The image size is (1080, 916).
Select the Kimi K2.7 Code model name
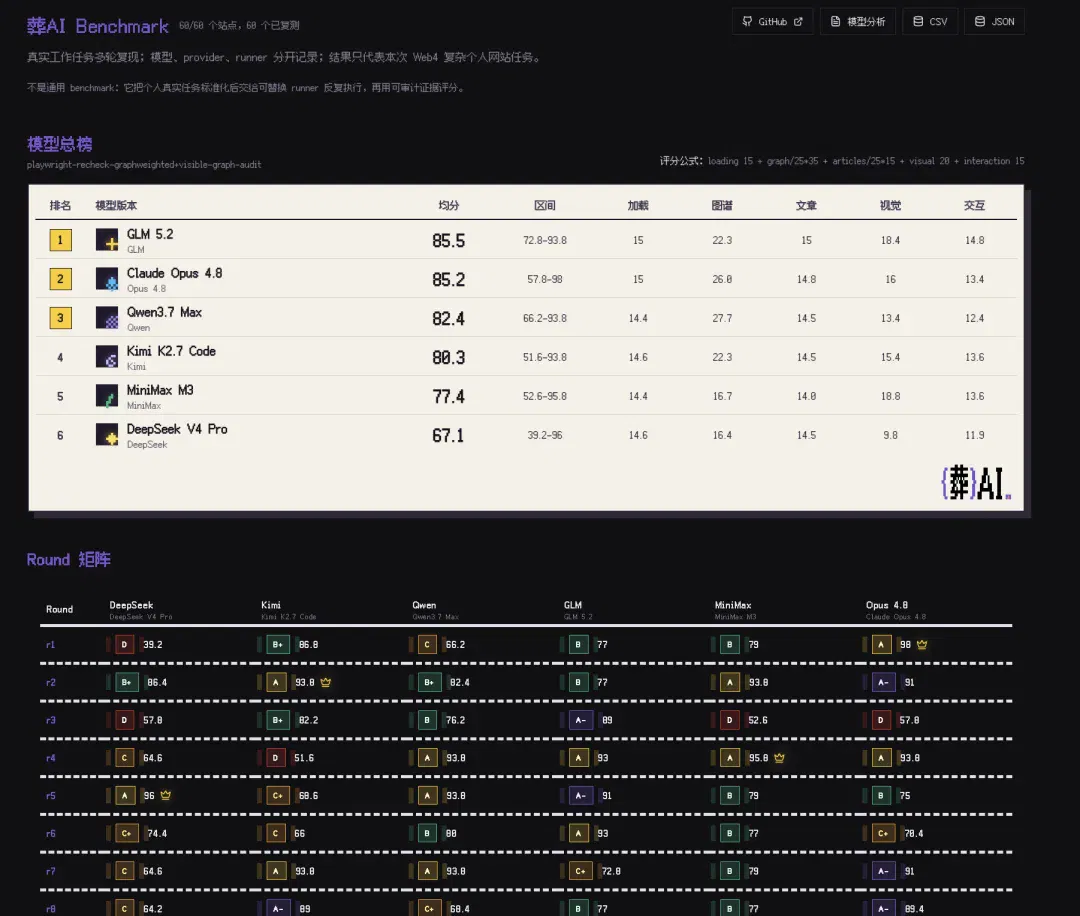click(x=171, y=351)
